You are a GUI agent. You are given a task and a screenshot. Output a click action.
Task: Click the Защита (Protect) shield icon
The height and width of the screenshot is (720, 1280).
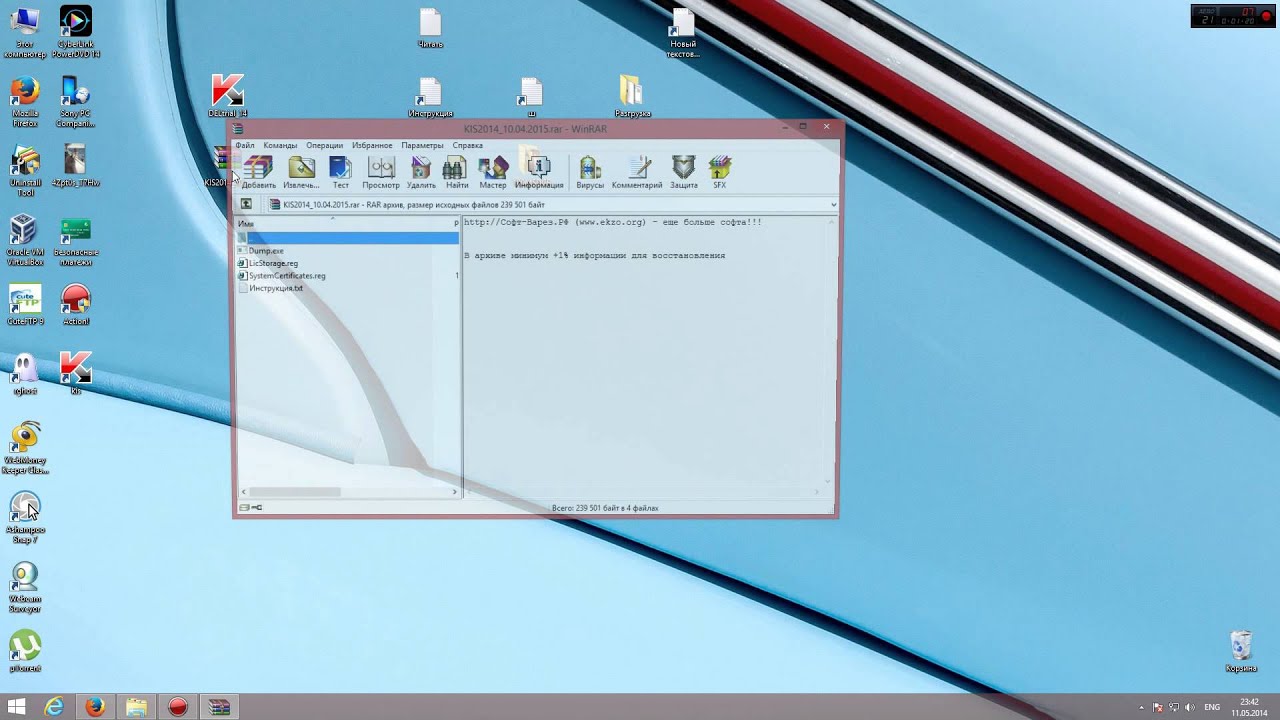coord(684,171)
